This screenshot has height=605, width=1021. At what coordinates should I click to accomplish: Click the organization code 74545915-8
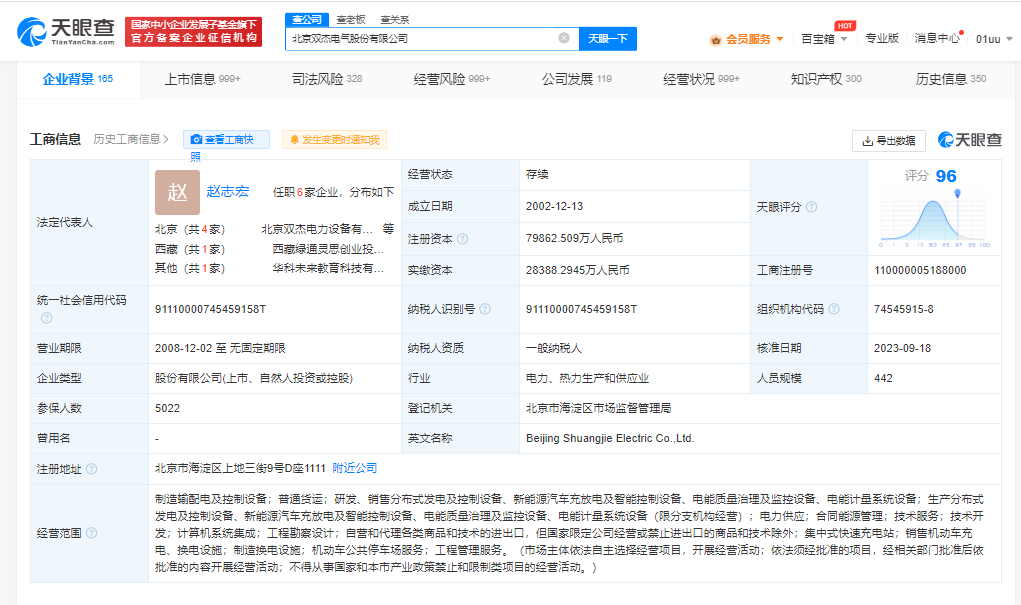904,309
